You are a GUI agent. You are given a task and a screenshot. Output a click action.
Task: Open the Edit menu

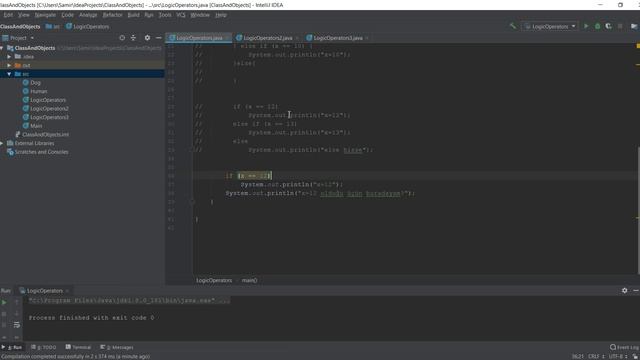pos(8,15)
